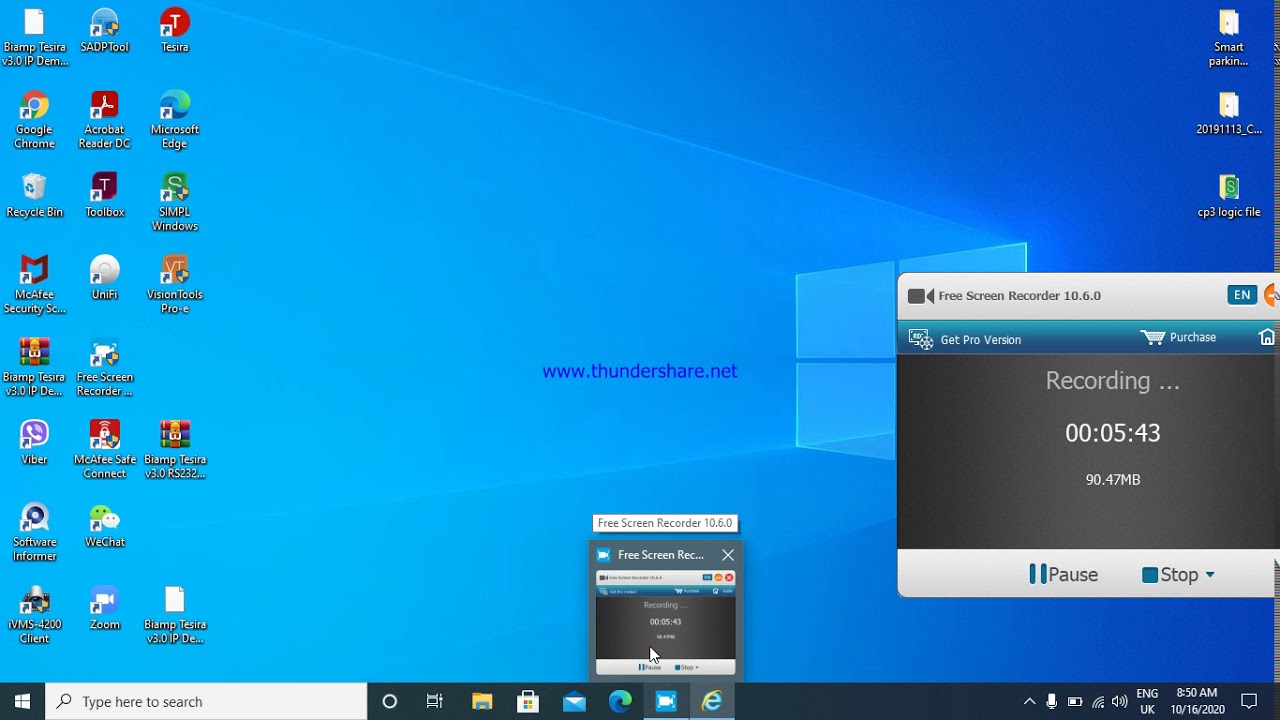Open Software Informer shortcut
This screenshot has width=1280, height=720.
pos(34,533)
